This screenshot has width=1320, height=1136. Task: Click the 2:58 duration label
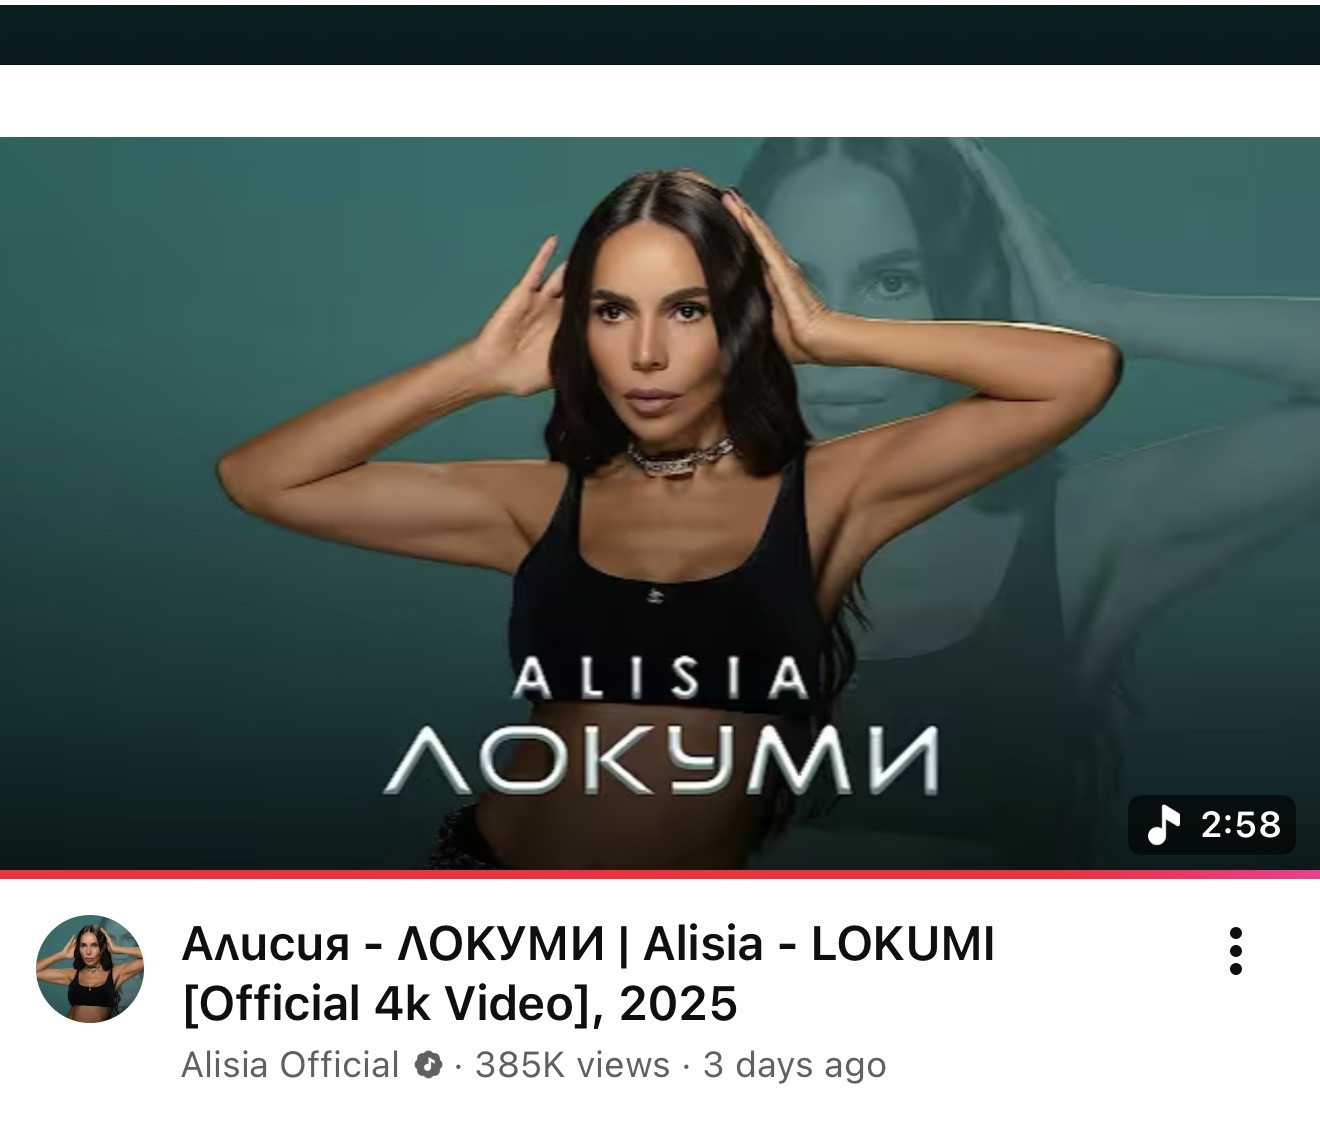(x=1241, y=825)
